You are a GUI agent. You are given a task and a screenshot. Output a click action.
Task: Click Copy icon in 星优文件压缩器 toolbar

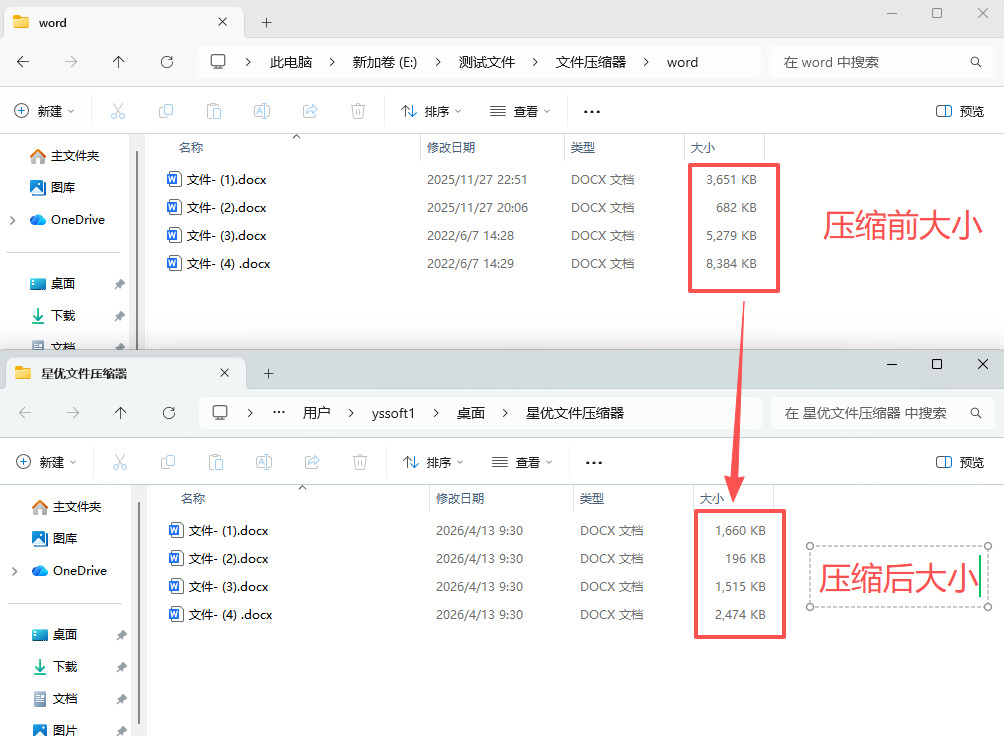168,462
